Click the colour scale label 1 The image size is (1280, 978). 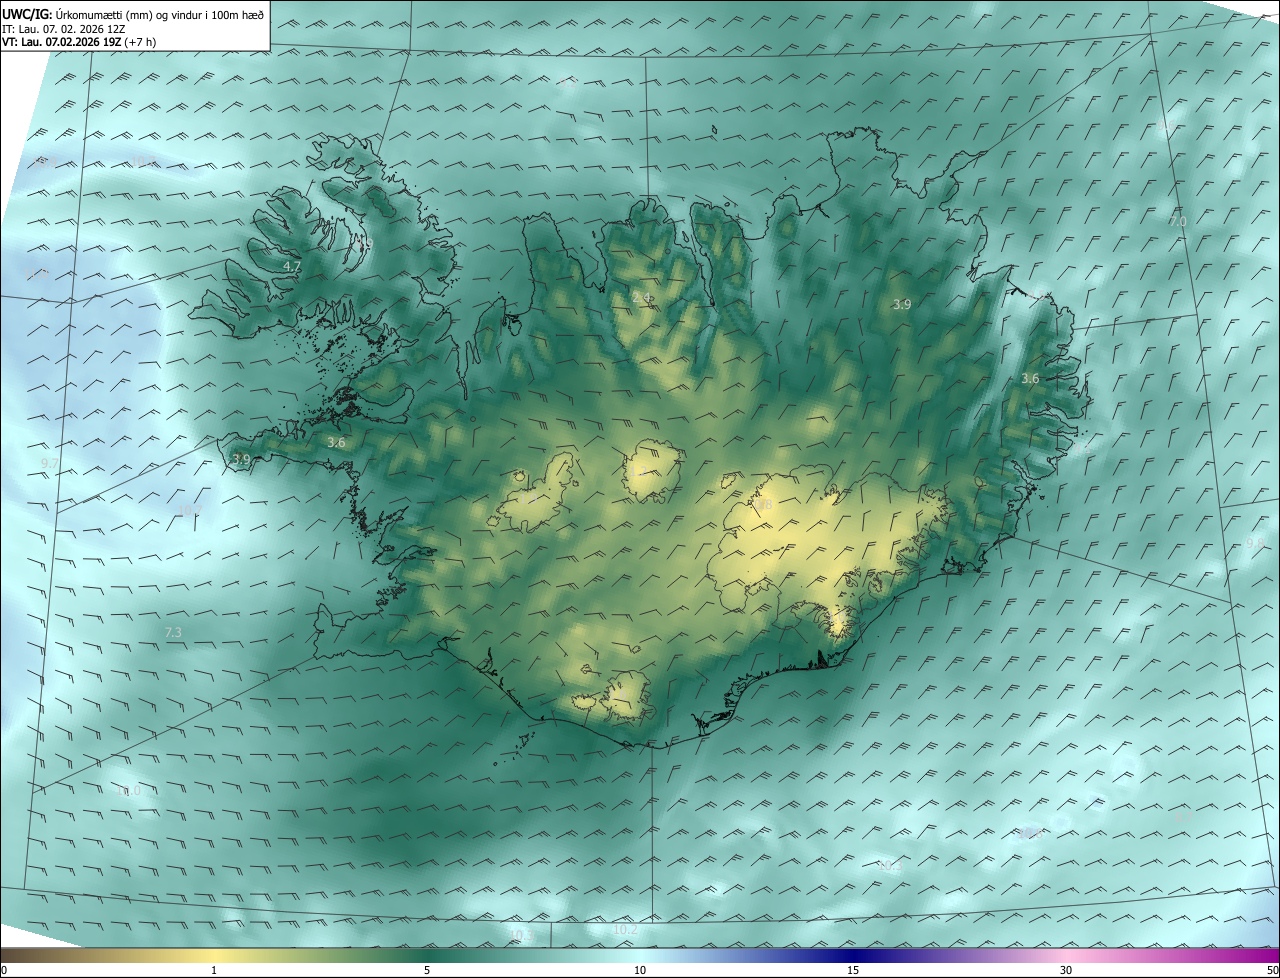coord(215,970)
